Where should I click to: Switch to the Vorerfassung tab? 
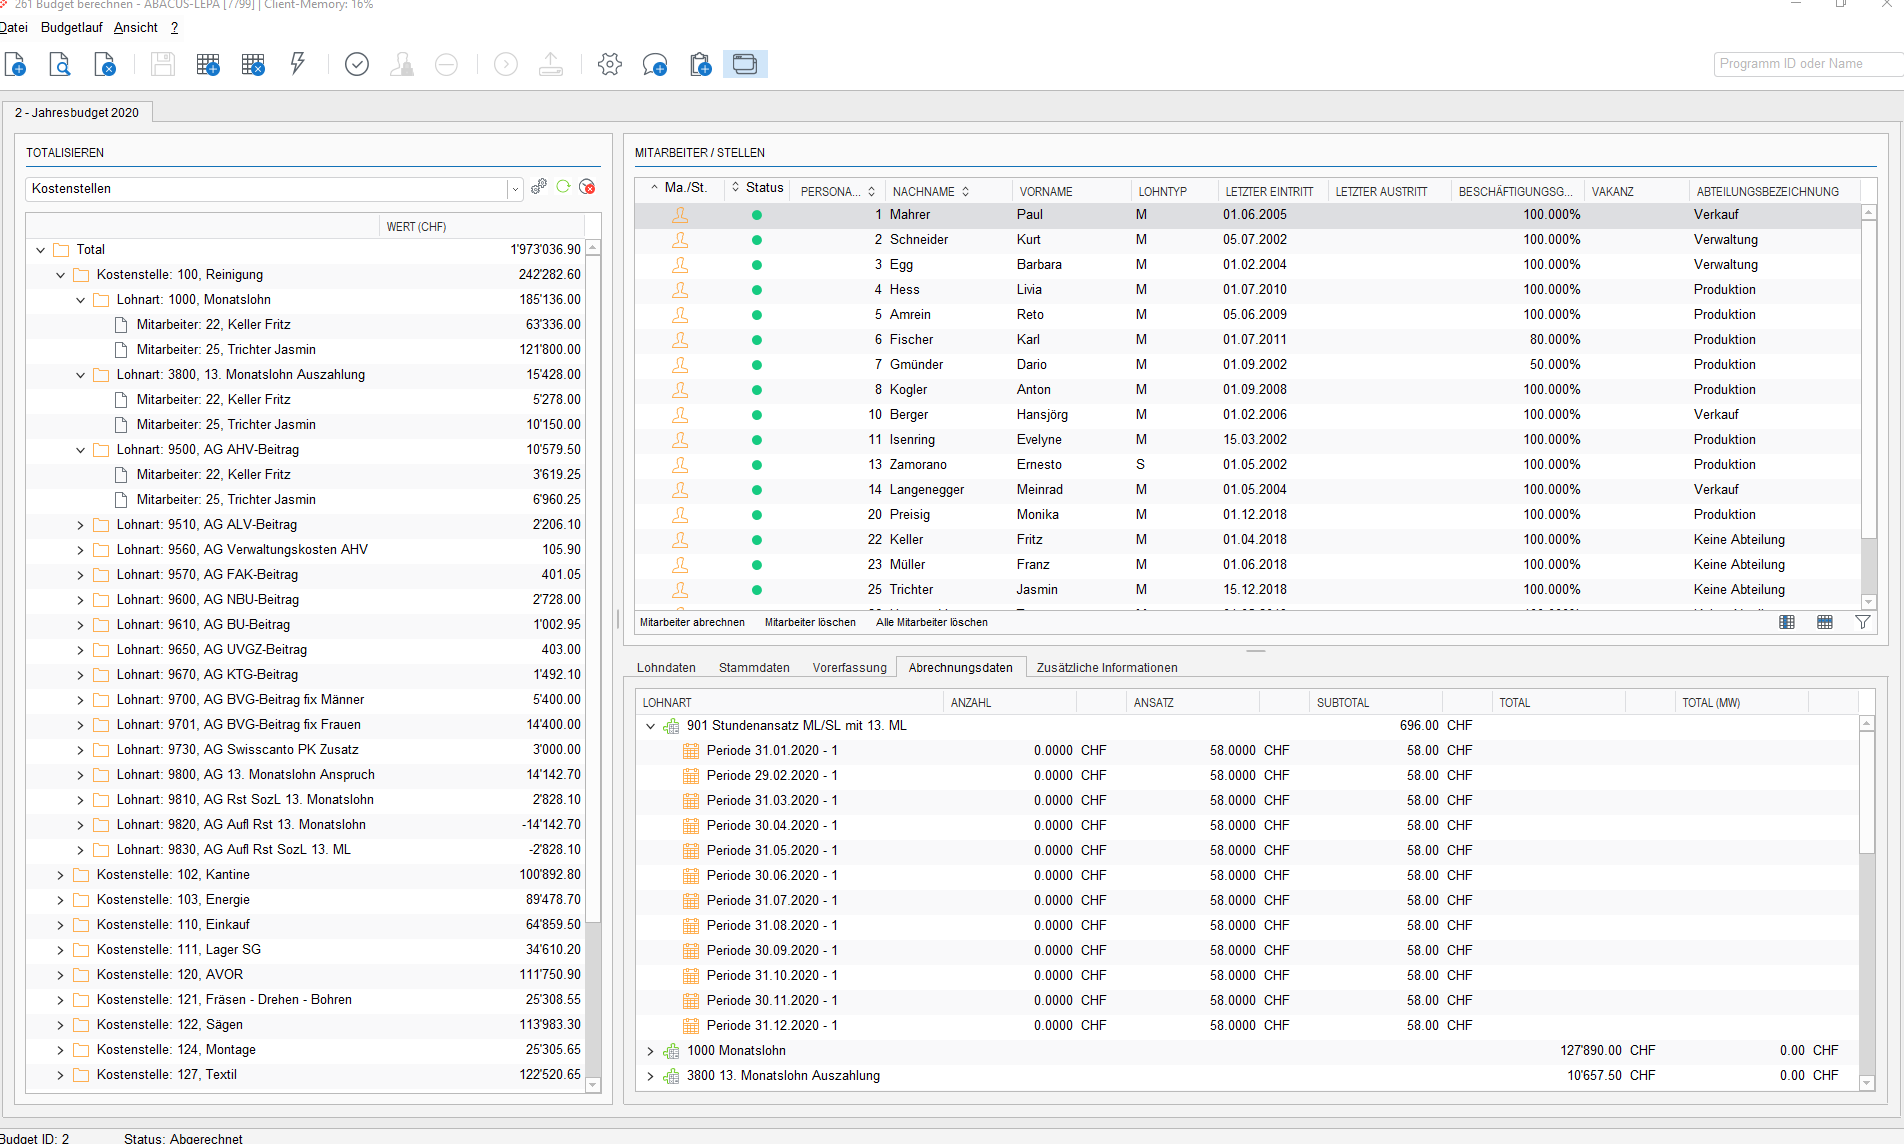click(850, 668)
